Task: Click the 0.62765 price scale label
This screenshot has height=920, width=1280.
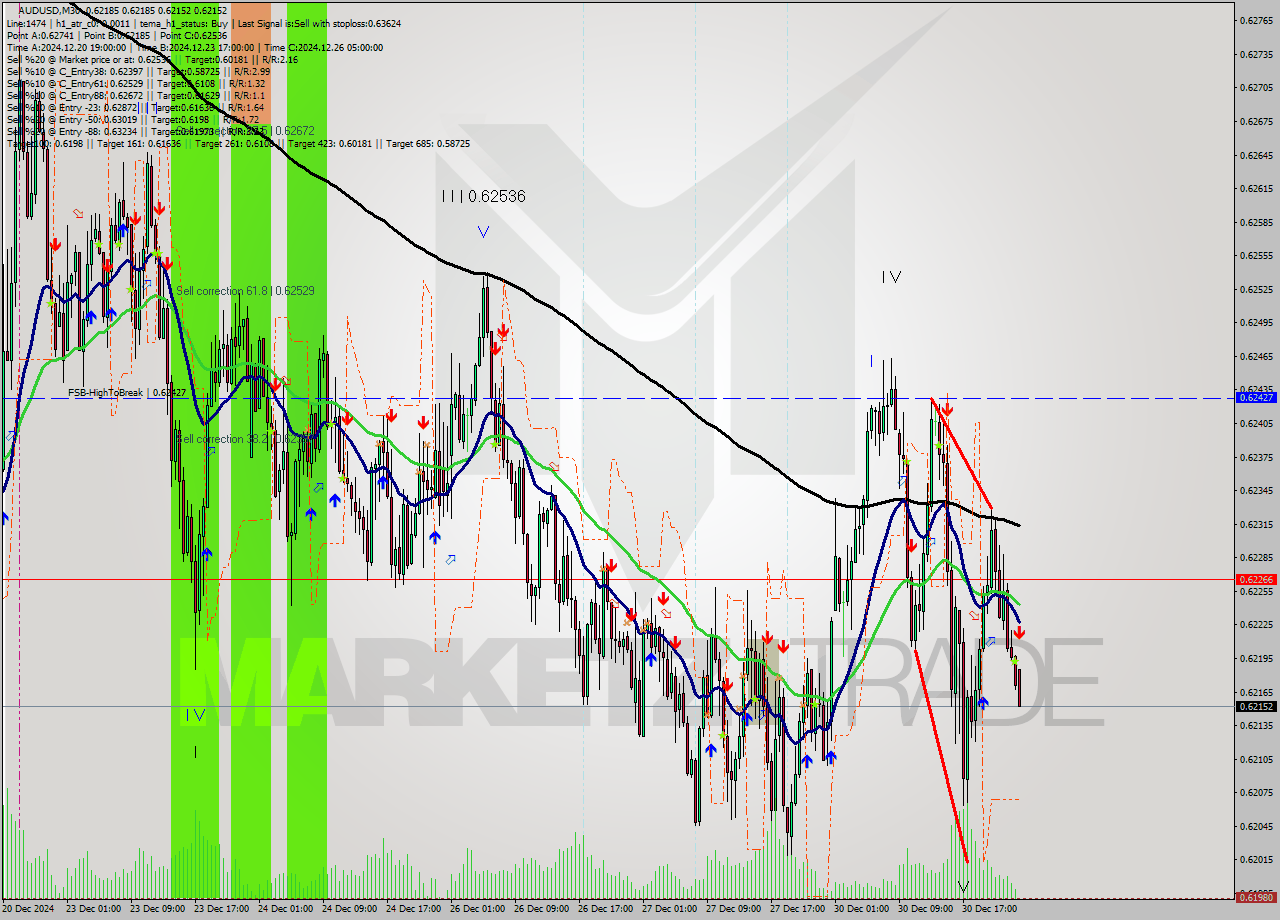Action: coord(1256,20)
